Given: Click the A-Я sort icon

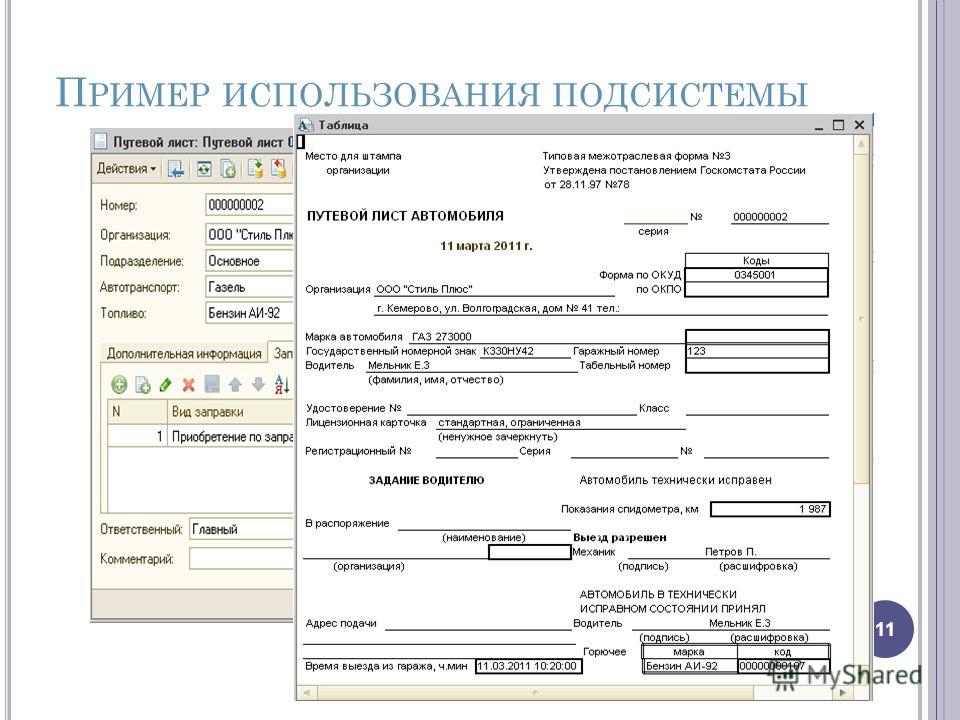Looking at the screenshot, I should pos(282,384).
